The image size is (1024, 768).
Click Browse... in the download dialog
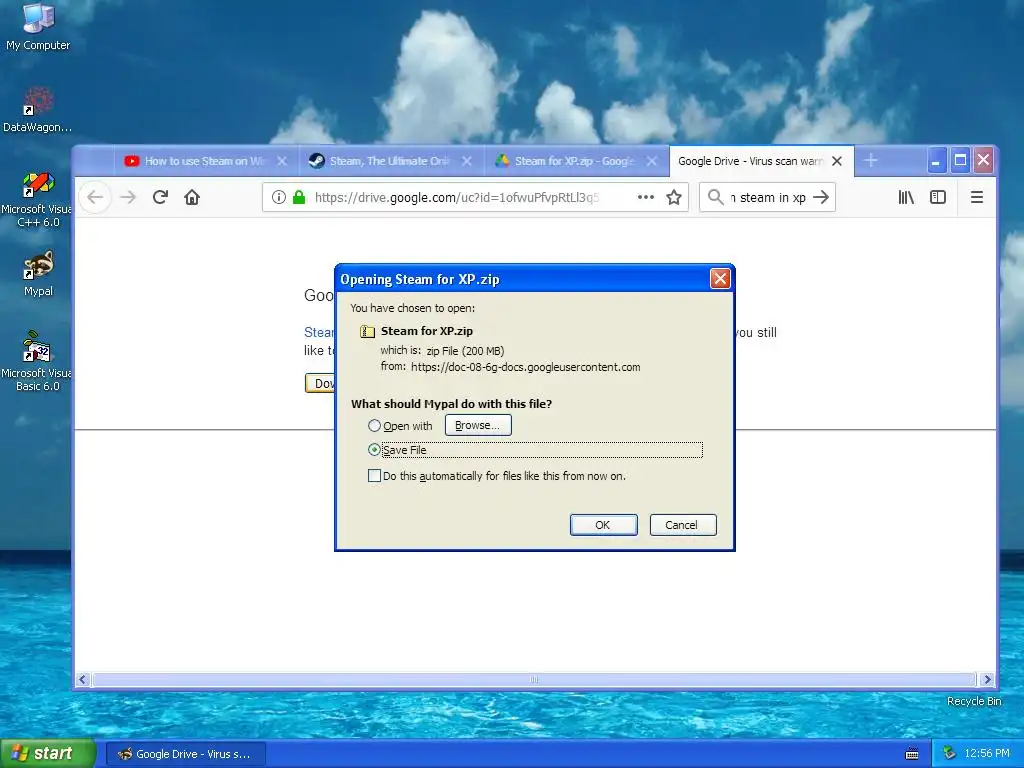pyautogui.click(x=478, y=425)
